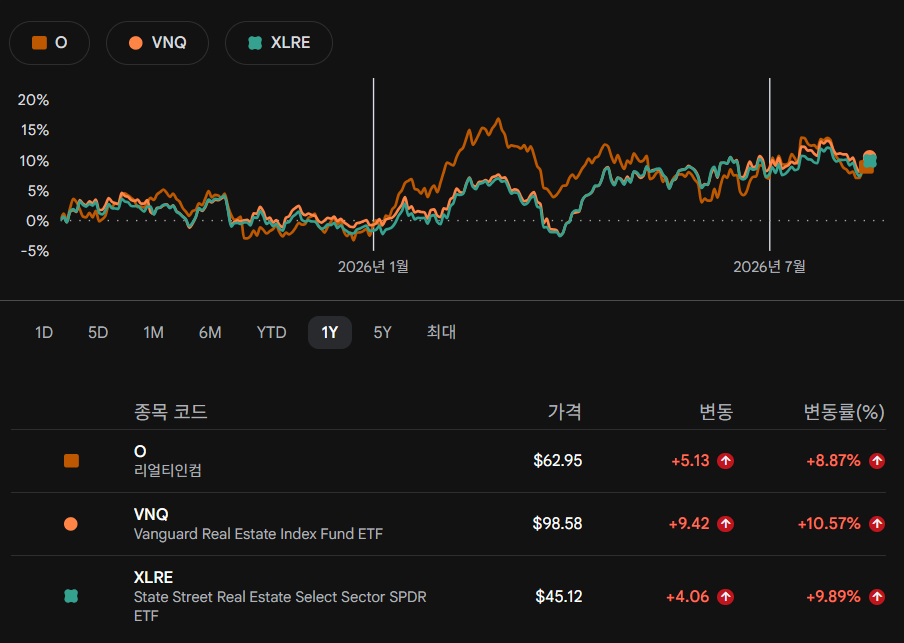The height and width of the screenshot is (643, 904).
Task: Click the 20% y-axis label
Action: pos(33,100)
